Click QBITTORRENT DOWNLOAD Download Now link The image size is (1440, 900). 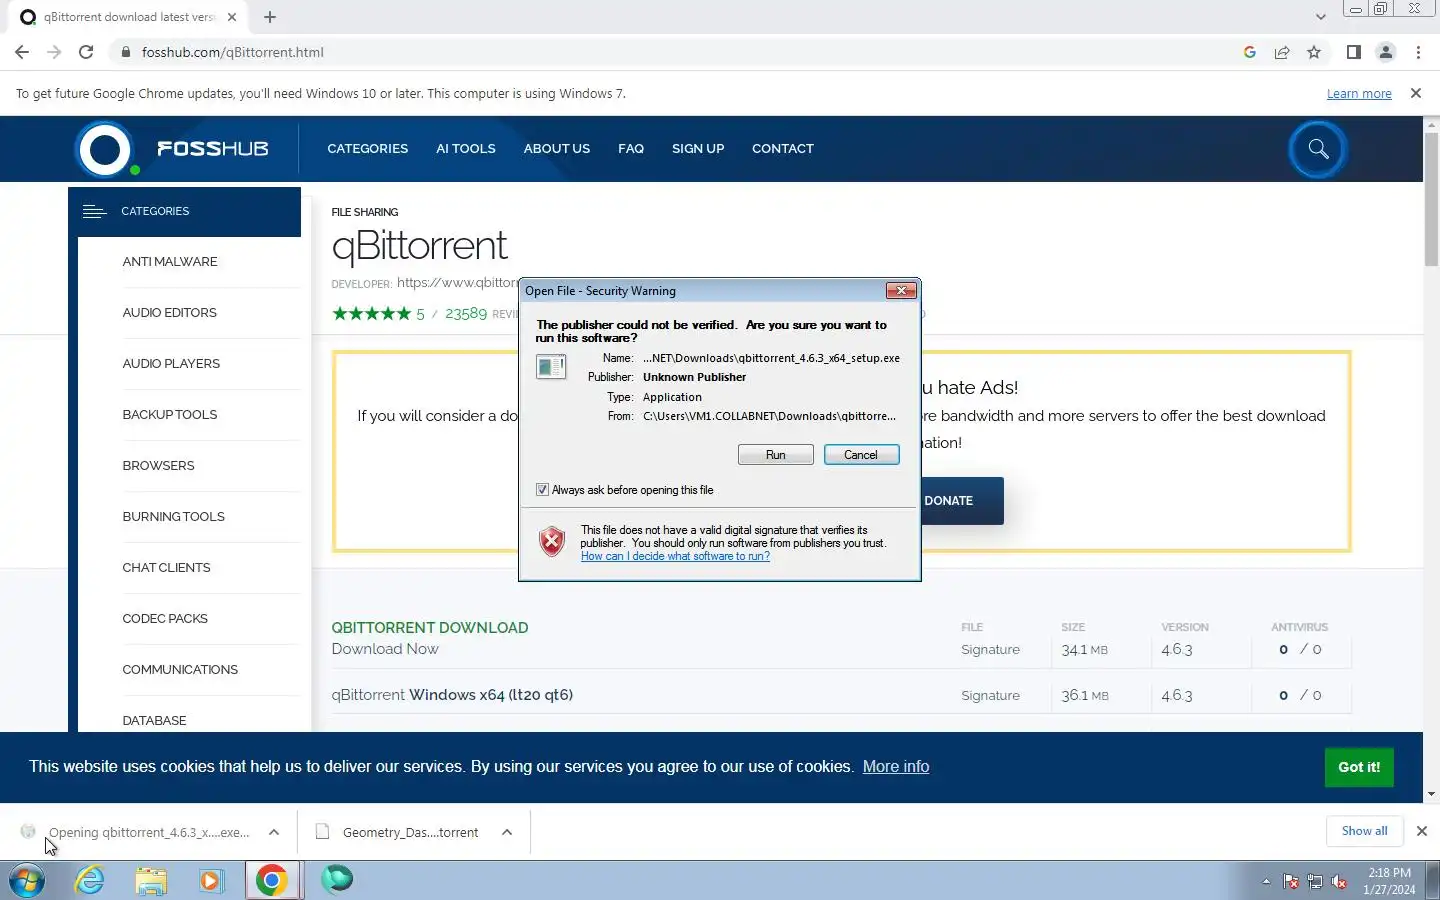(x=385, y=649)
